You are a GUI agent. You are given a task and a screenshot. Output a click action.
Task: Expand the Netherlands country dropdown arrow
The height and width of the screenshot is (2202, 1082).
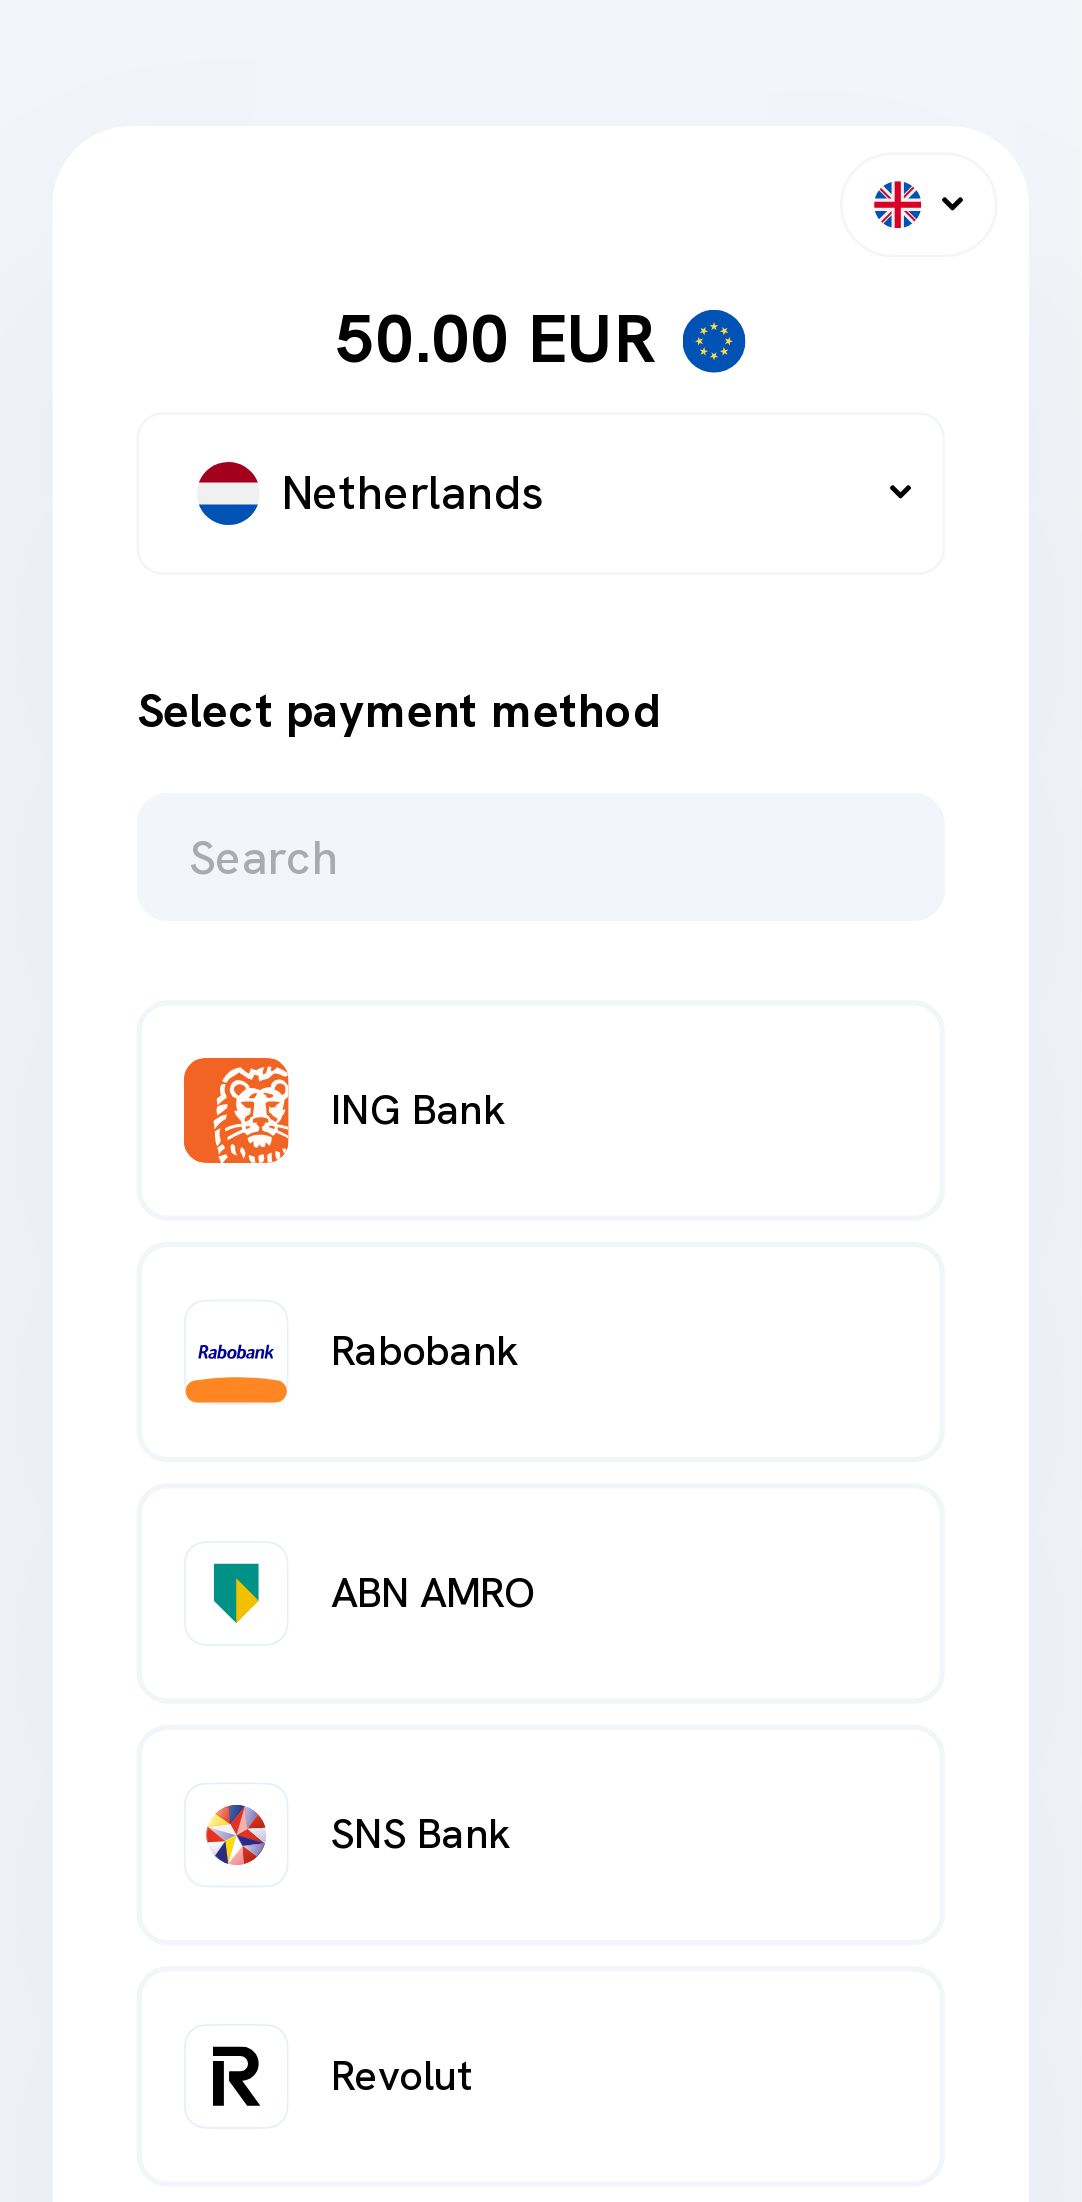900,492
